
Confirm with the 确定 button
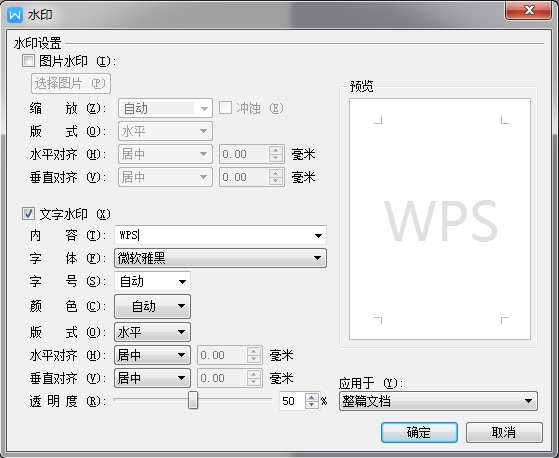419,433
